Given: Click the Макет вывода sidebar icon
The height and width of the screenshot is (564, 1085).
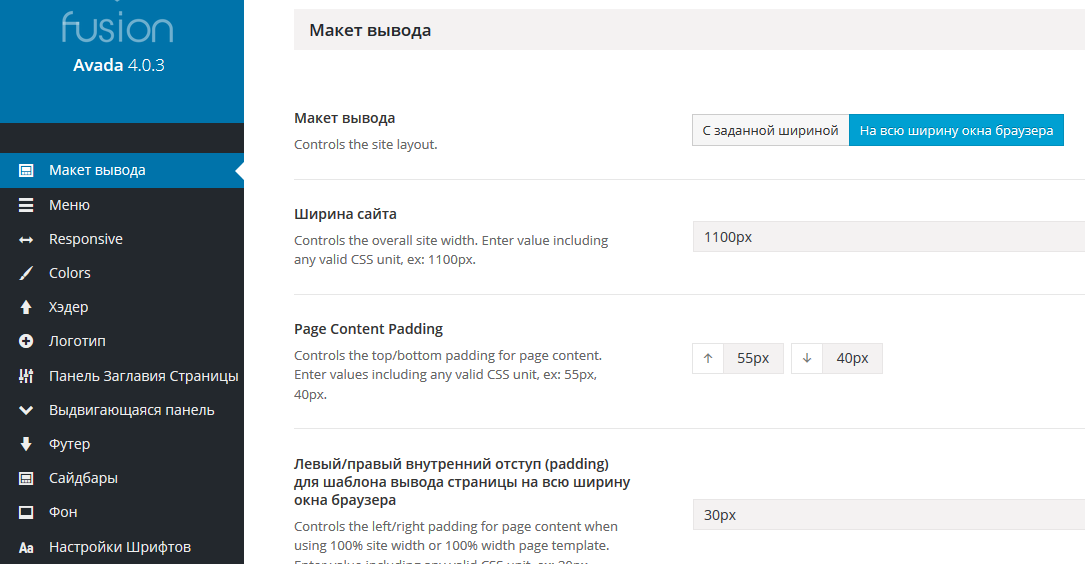Looking at the screenshot, I should pyautogui.click(x=27, y=170).
